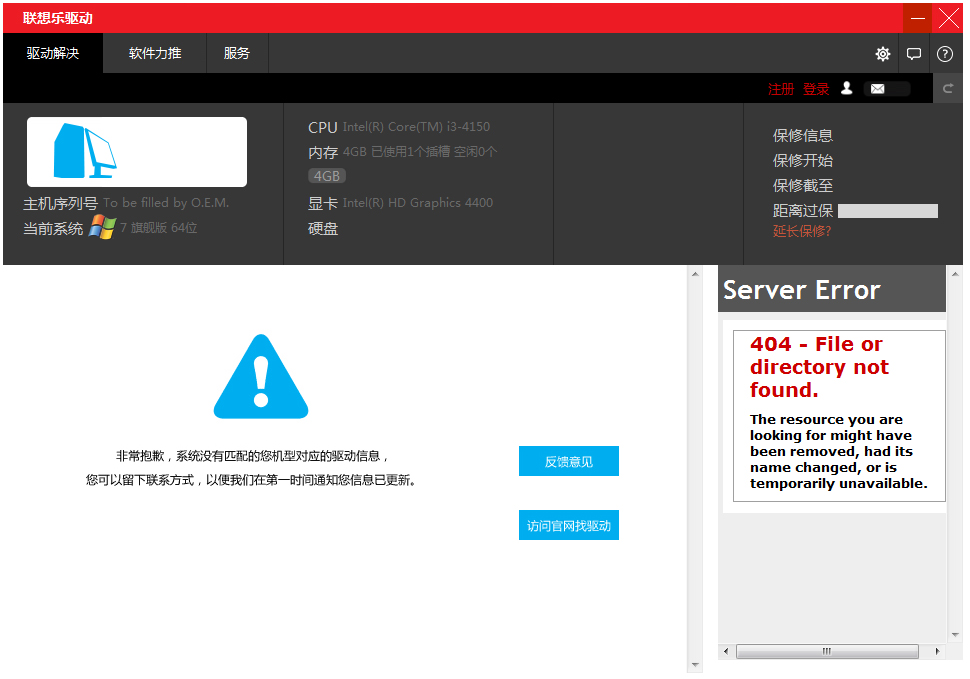Open help via question mark icon
970x679 pixels.
point(945,54)
